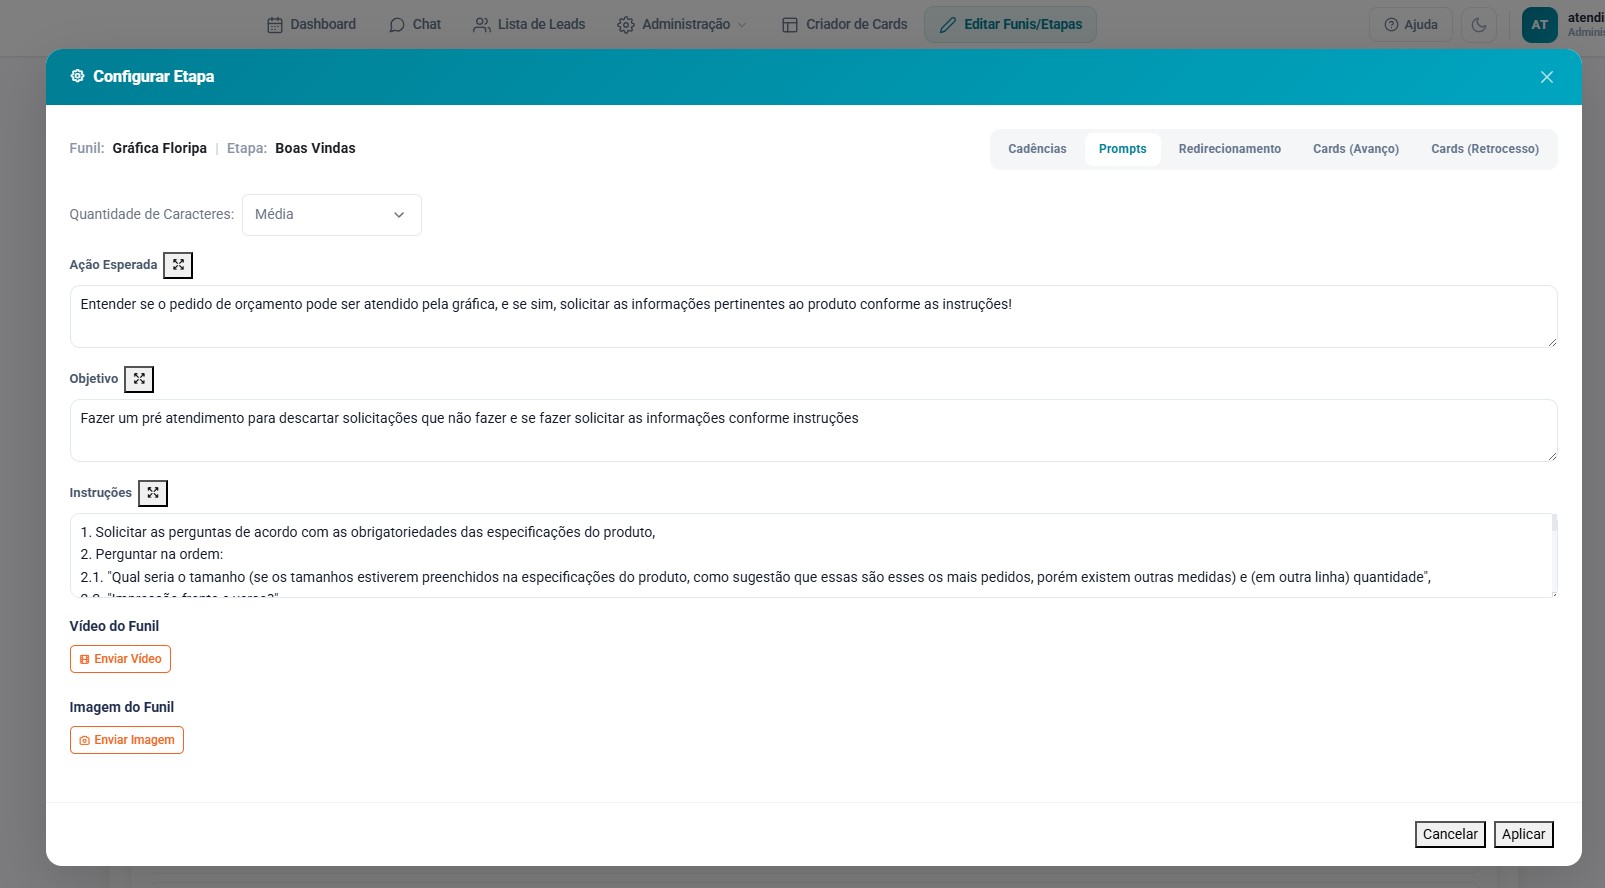Expand the Administração menu chevron
The height and width of the screenshot is (888, 1605).
tap(742, 25)
